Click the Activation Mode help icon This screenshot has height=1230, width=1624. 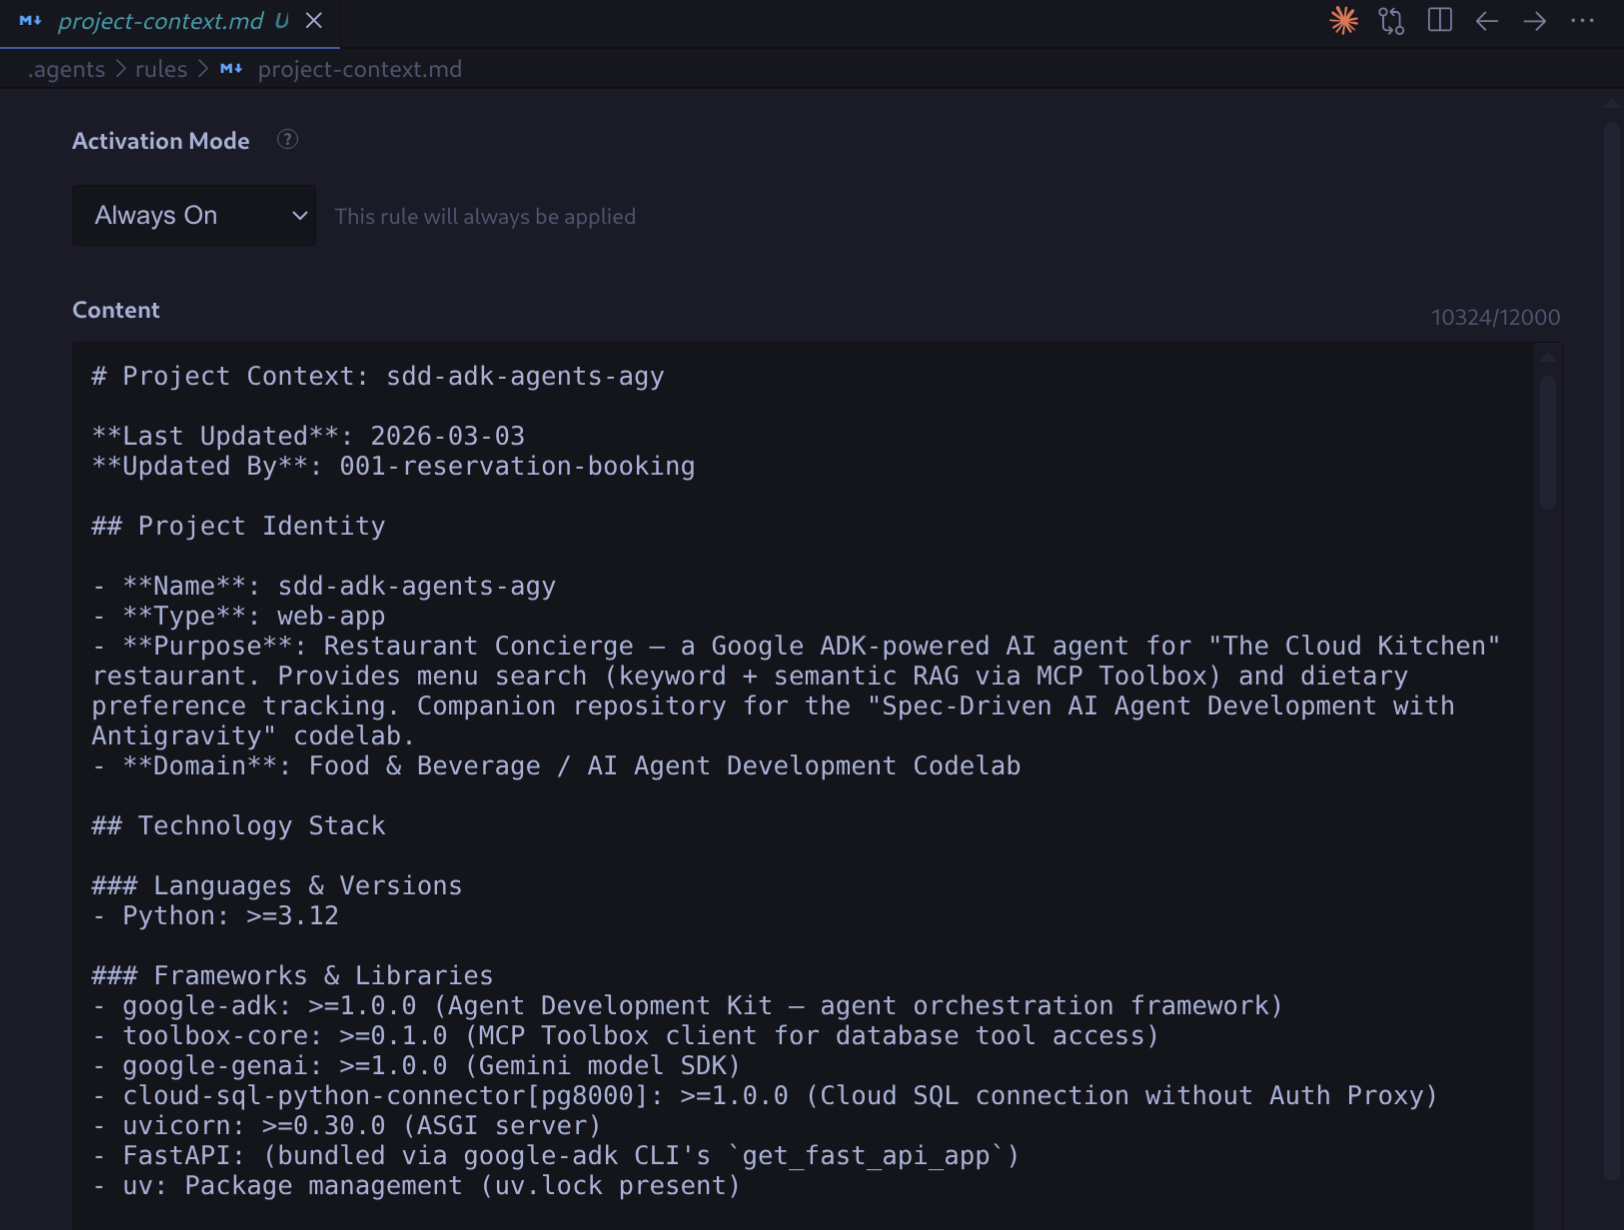(x=287, y=140)
